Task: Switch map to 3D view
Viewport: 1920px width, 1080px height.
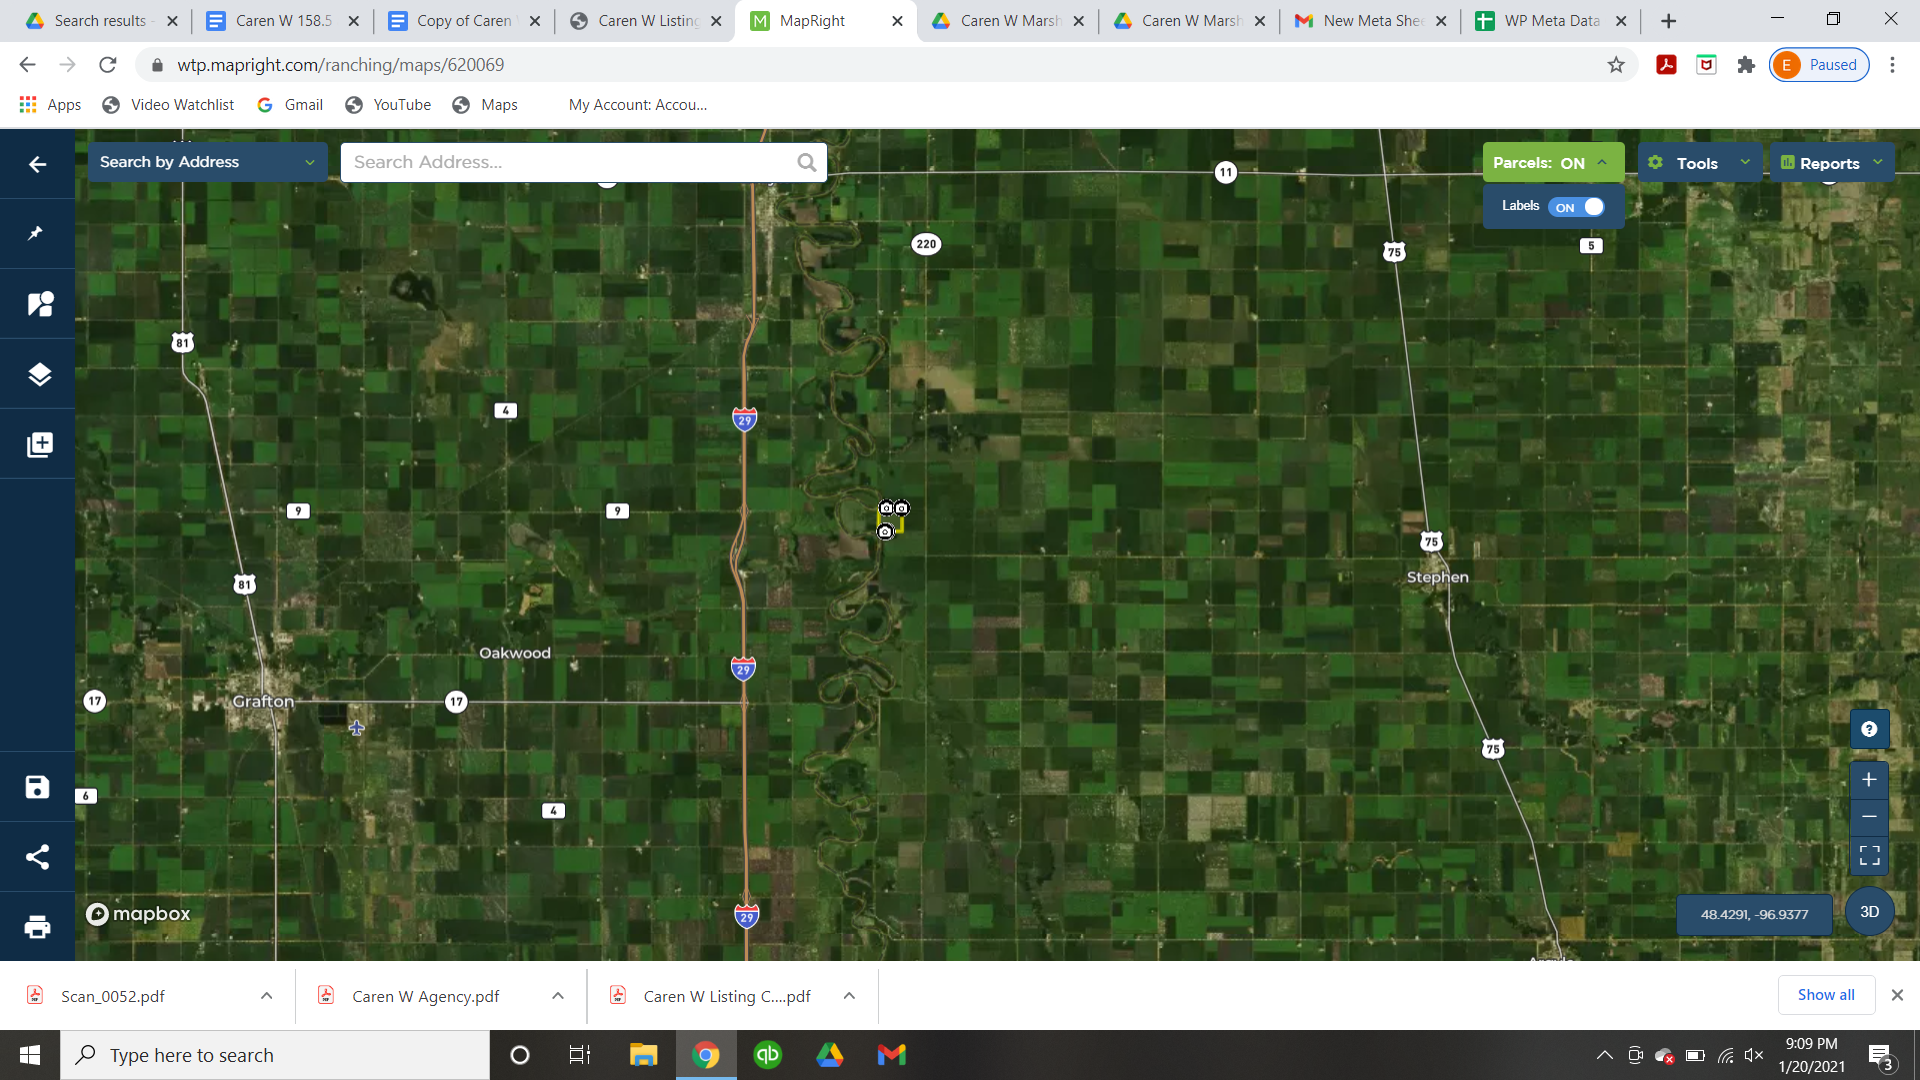Action: 1869,912
